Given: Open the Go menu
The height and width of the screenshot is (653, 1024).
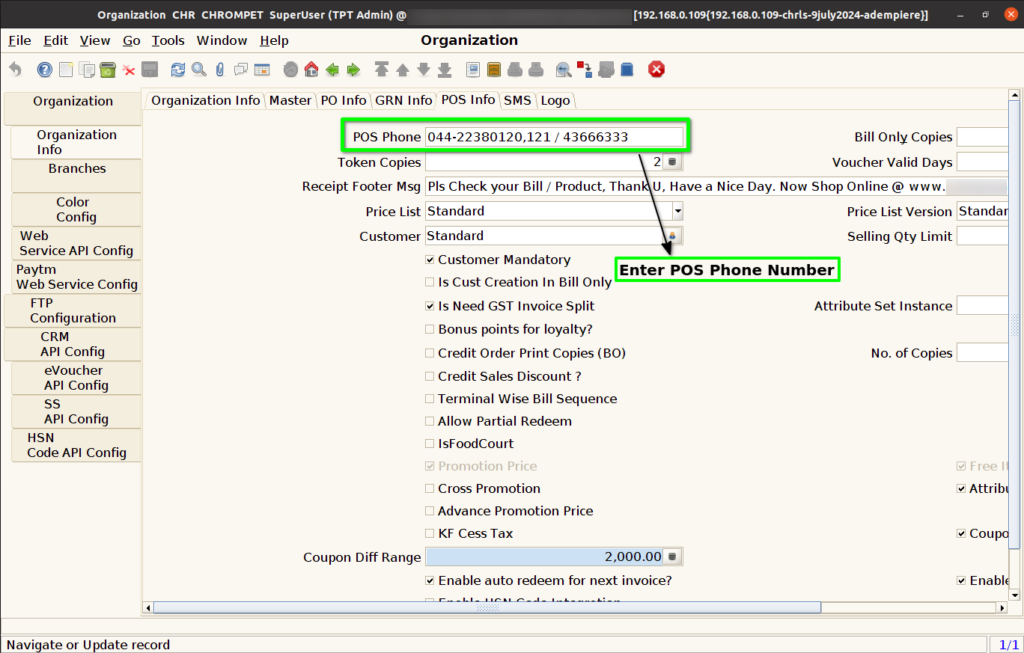Looking at the screenshot, I should (x=131, y=40).
